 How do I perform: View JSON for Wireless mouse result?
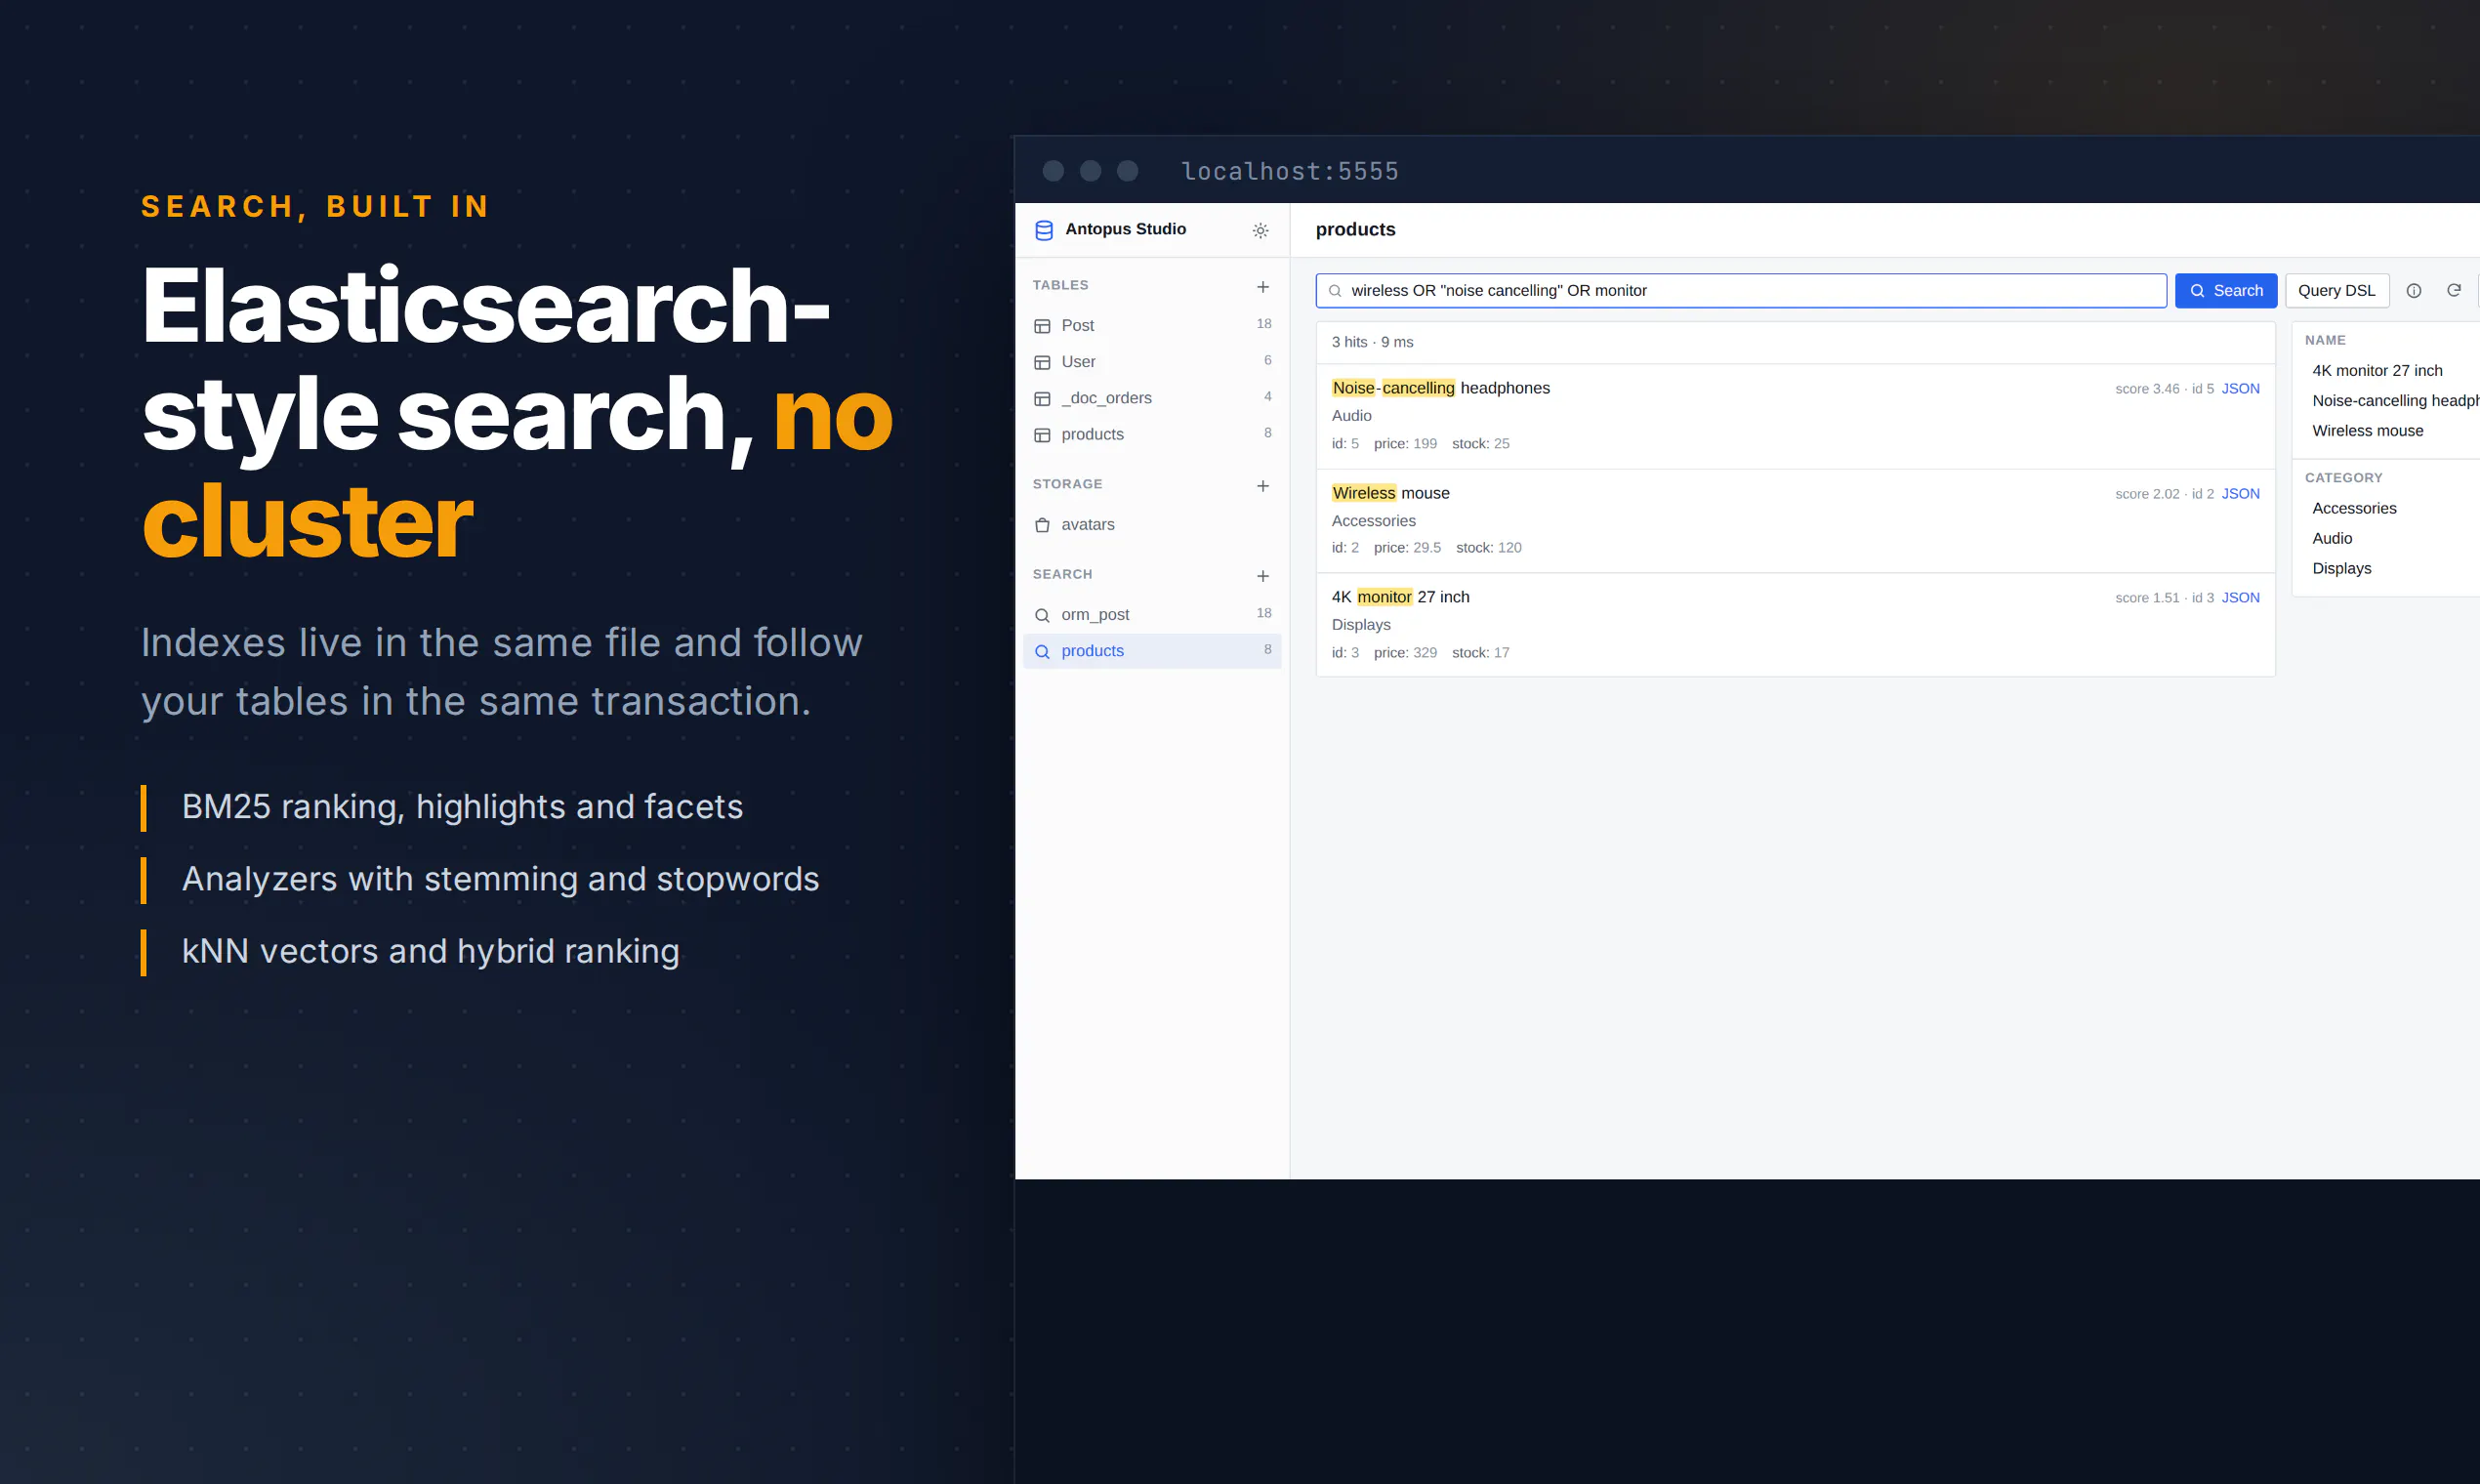(2240, 493)
